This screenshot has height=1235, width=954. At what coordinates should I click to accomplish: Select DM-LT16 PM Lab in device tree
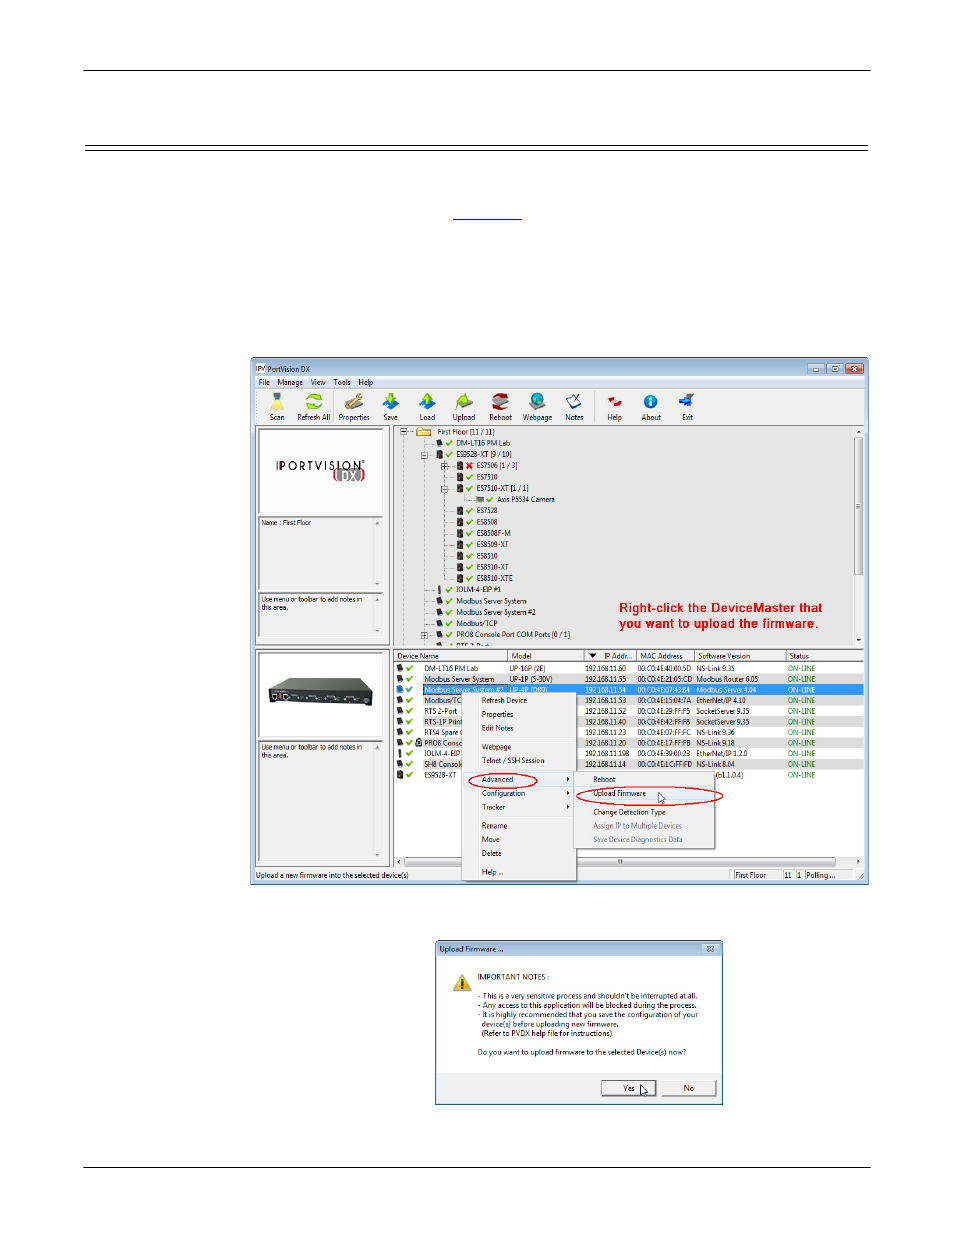pyautogui.click(x=483, y=443)
